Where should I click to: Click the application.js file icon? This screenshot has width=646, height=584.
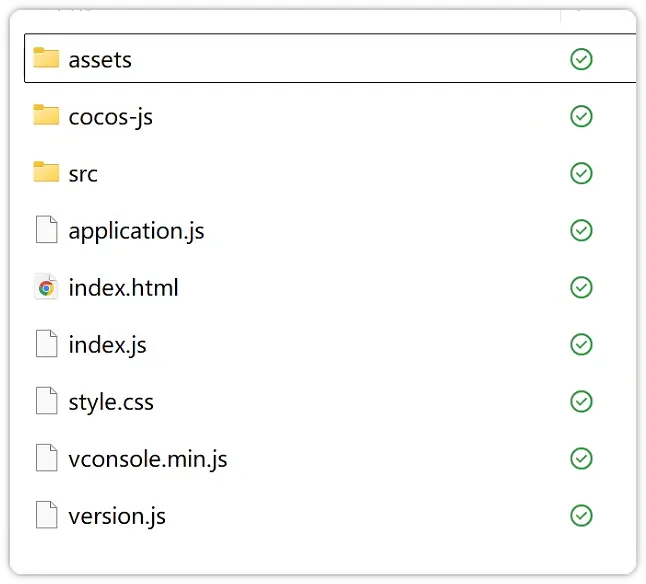pos(46,230)
